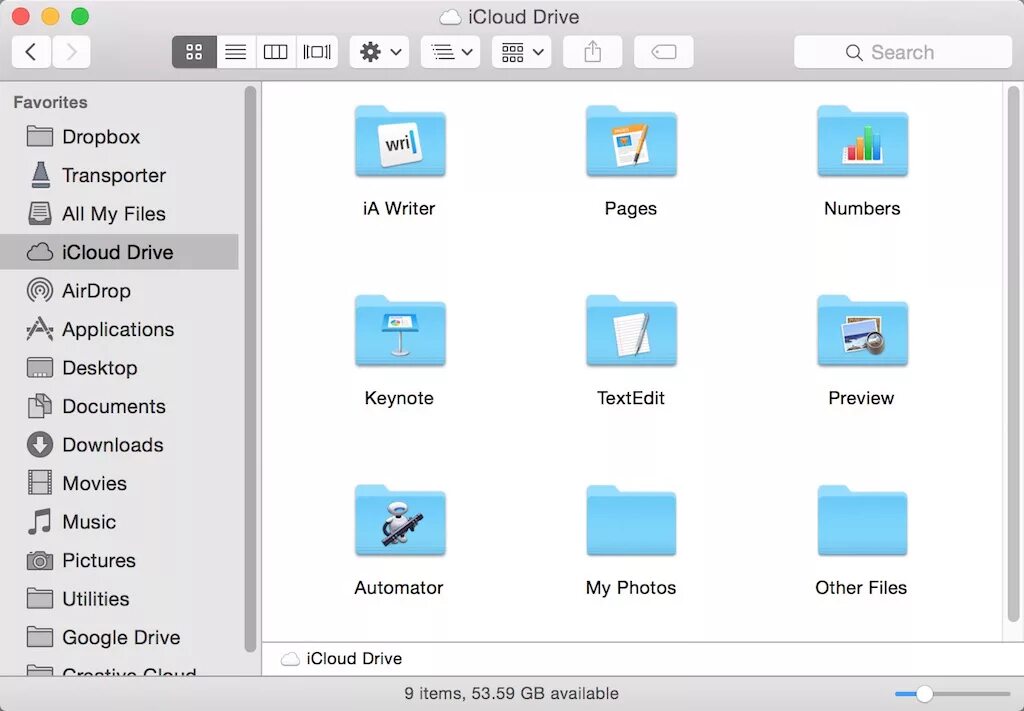This screenshot has width=1024, height=711.
Task: Click the "Keynote" folder name label
Action: click(x=399, y=398)
